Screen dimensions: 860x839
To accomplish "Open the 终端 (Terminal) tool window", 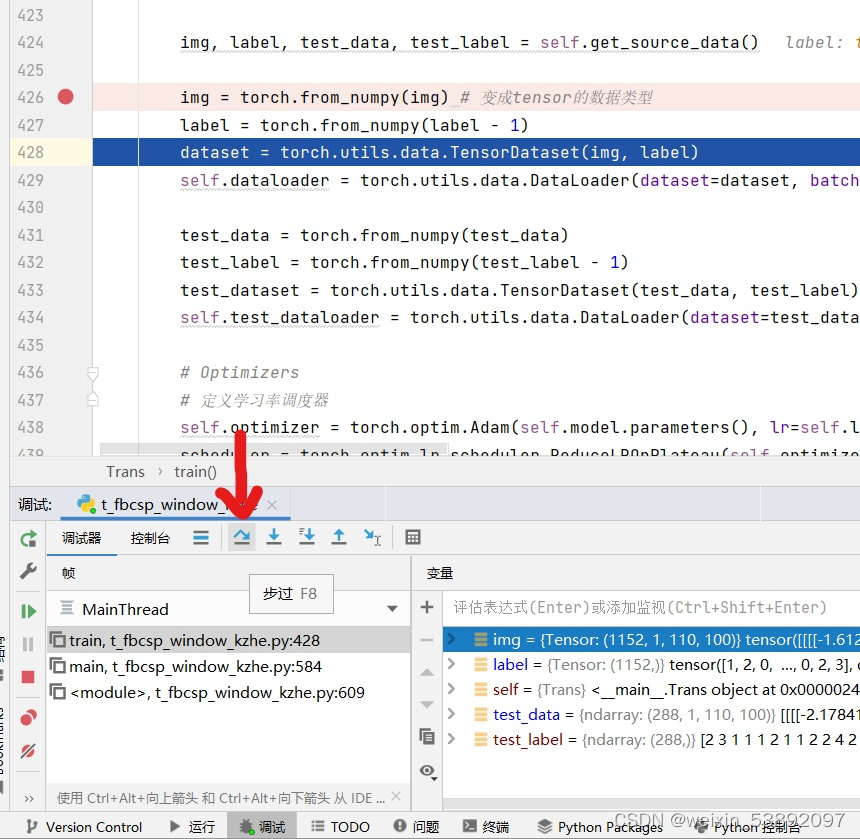I will coord(486,826).
